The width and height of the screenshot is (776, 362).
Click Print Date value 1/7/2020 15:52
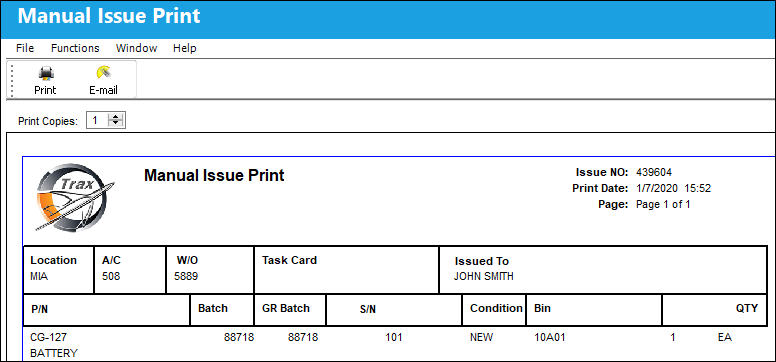point(674,188)
